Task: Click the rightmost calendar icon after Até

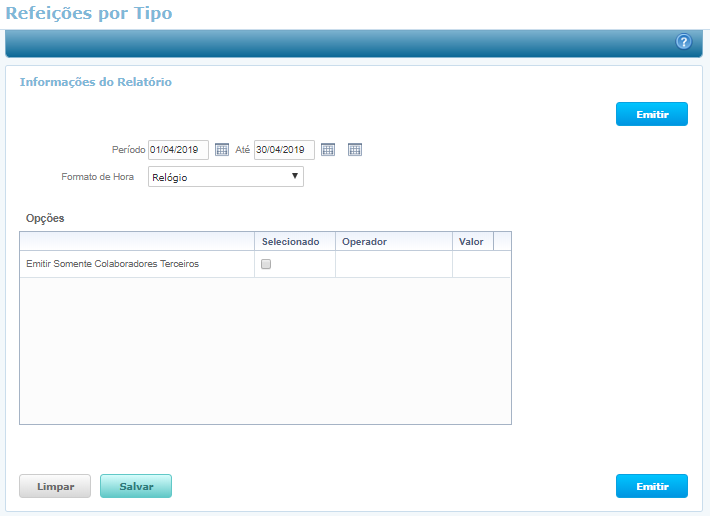Action: point(354,150)
